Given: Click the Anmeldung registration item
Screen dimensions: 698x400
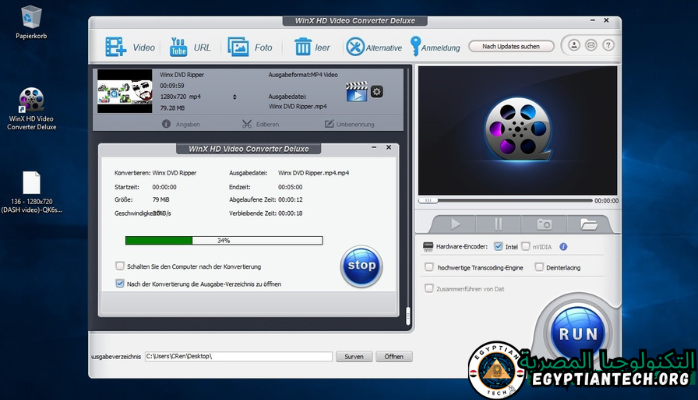Looking at the screenshot, I should 416,47.
